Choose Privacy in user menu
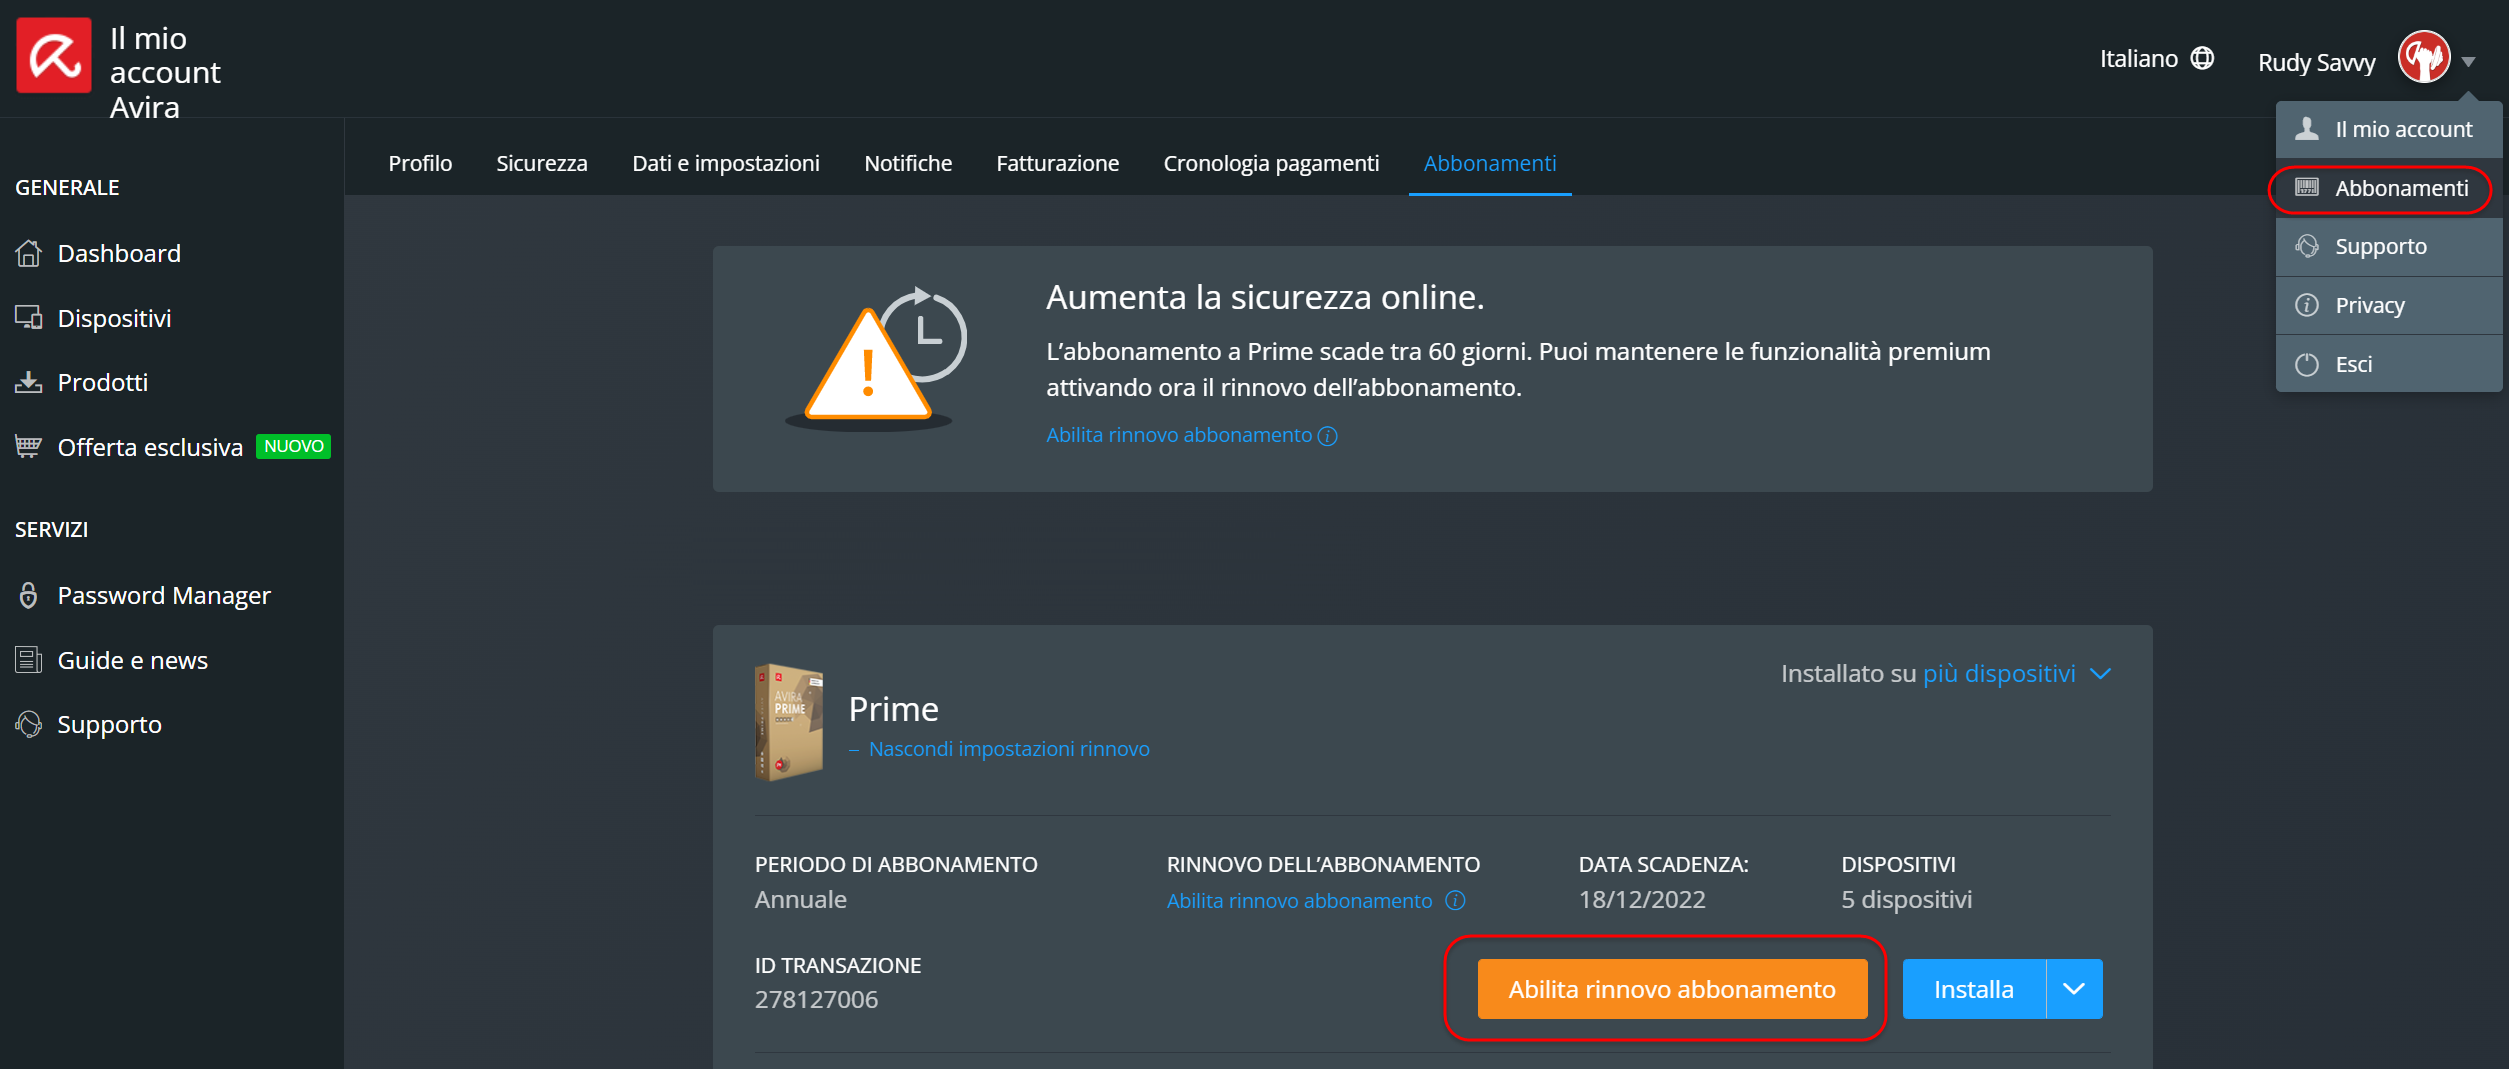2509x1069 pixels. [x=2388, y=305]
